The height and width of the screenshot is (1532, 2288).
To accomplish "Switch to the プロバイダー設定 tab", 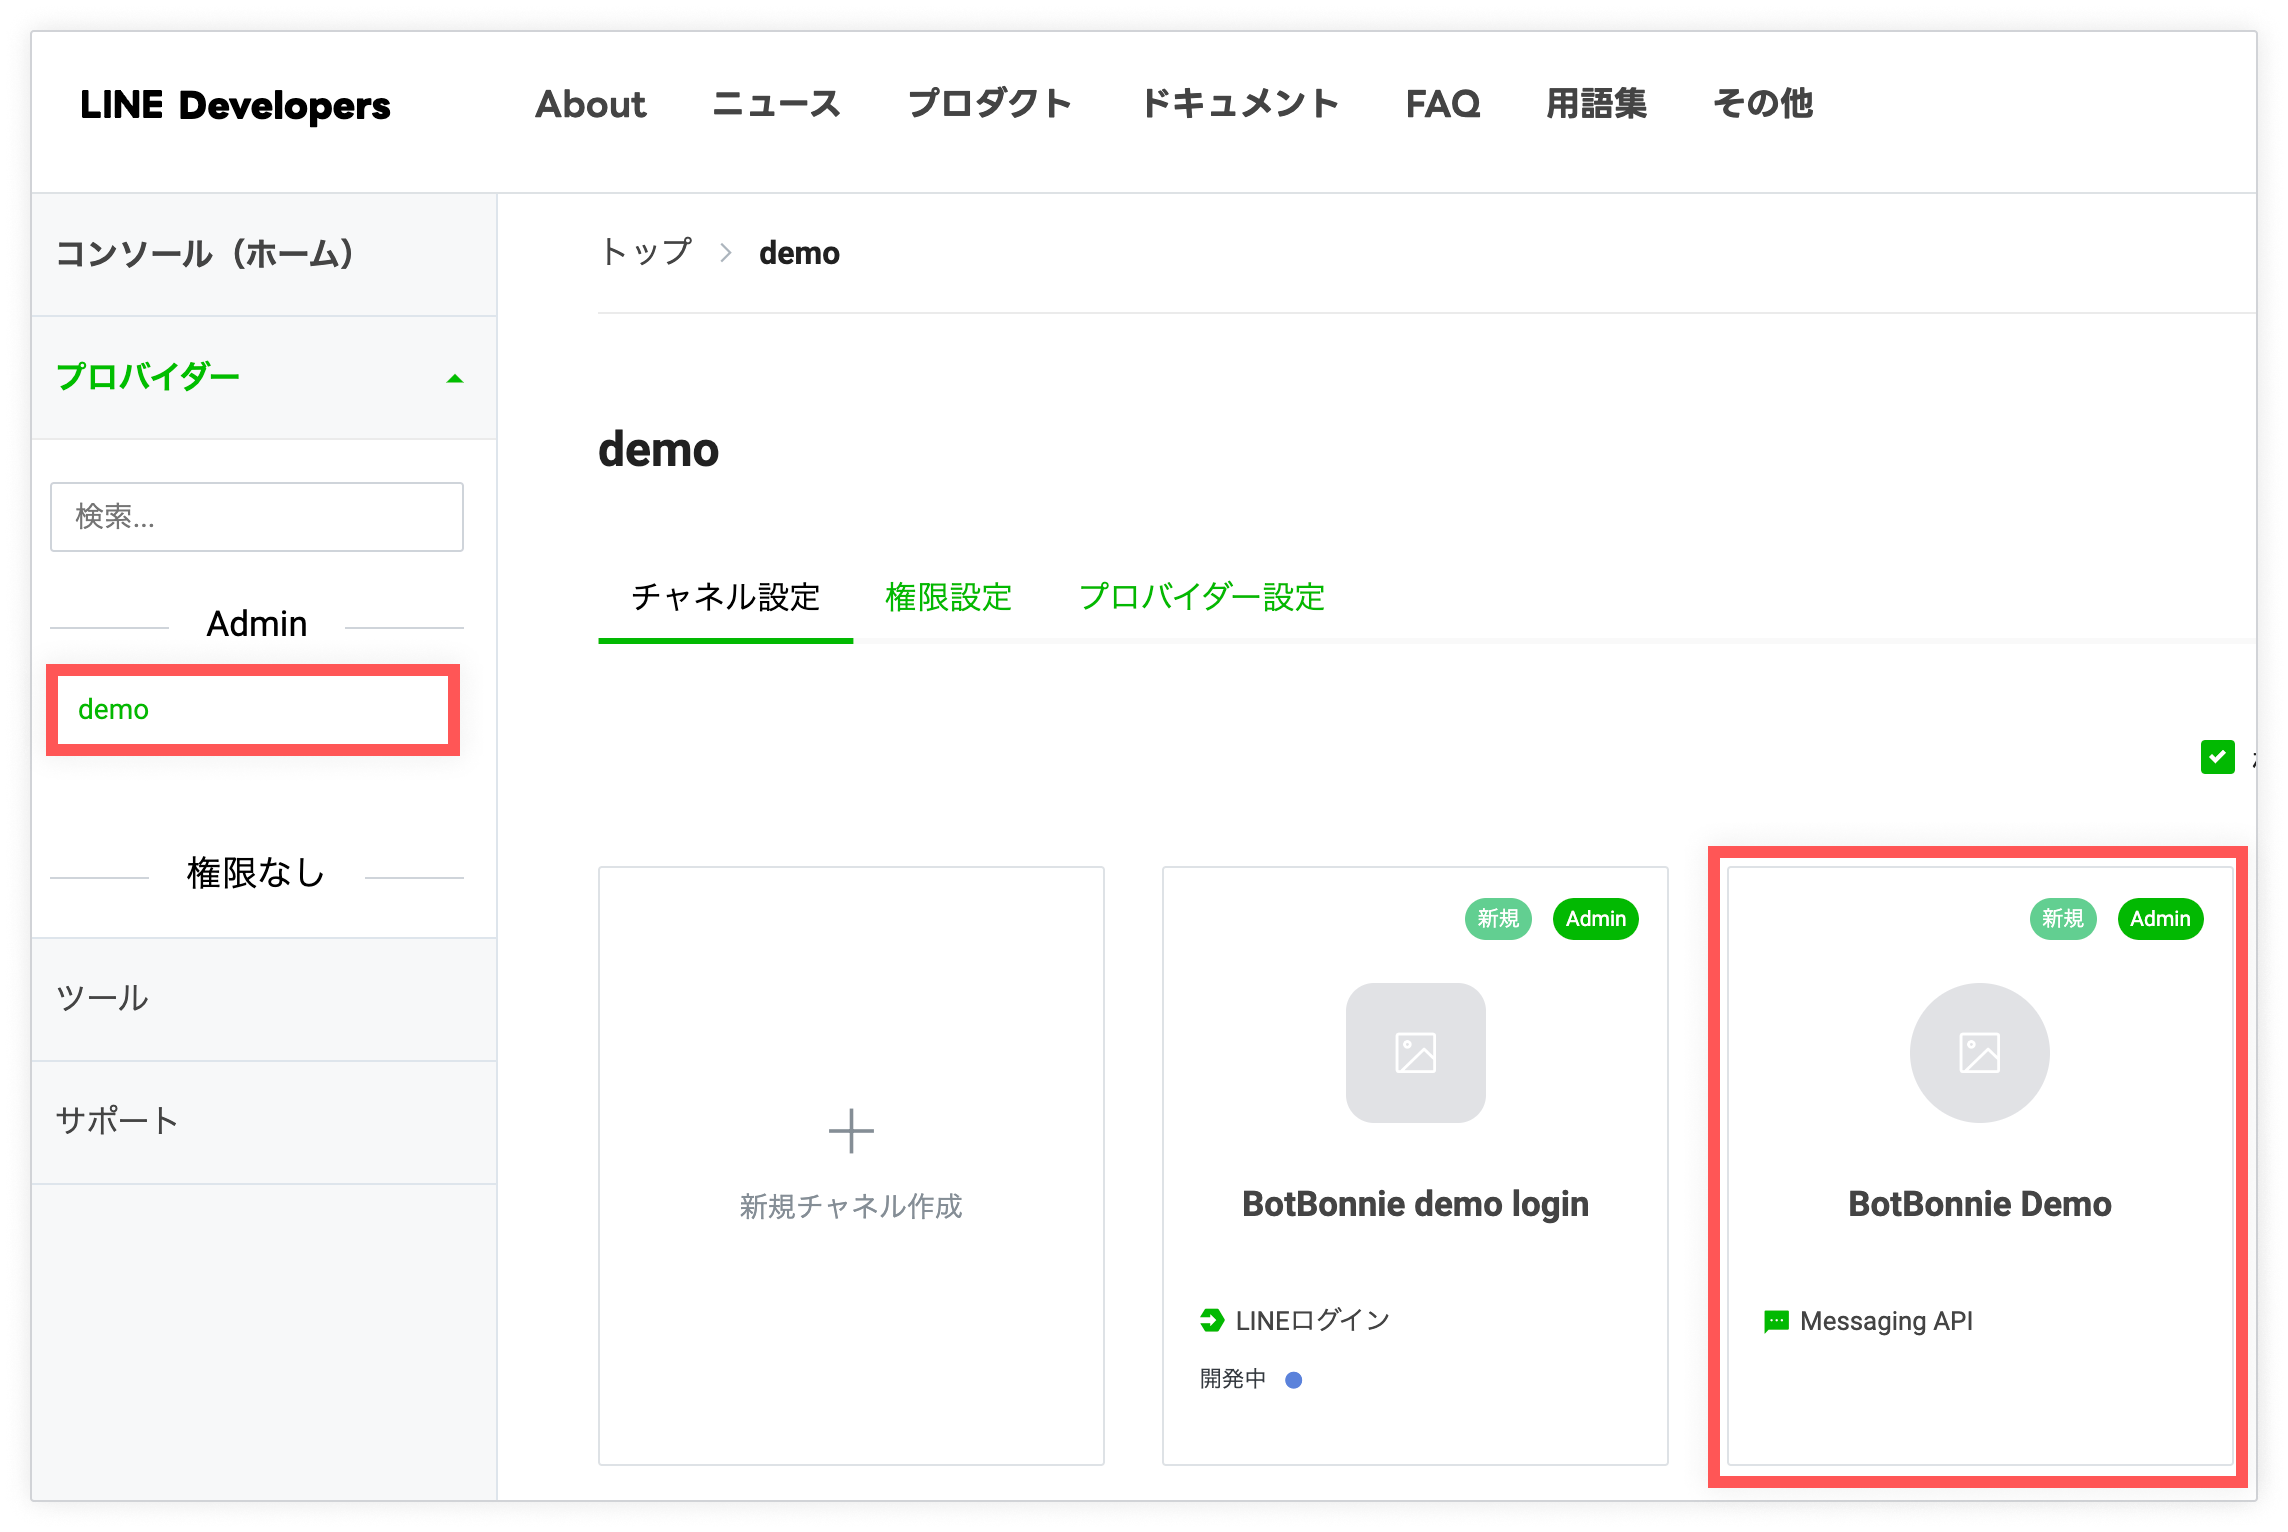I will 1201,597.
